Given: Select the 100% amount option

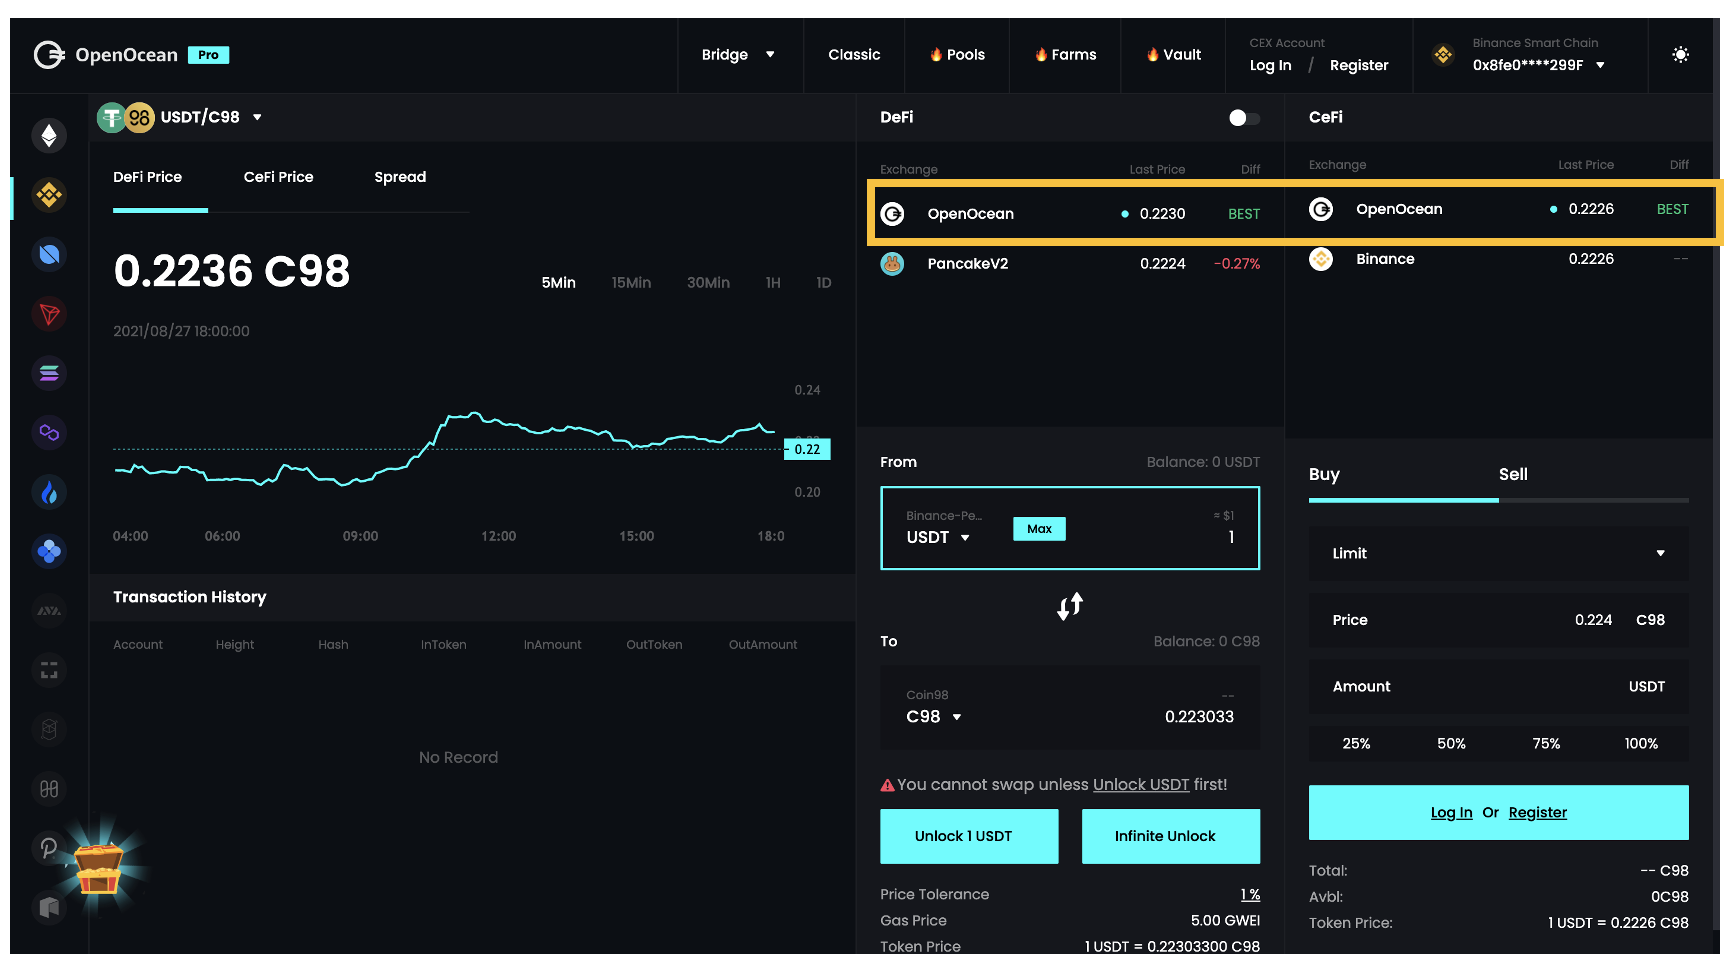Looking at the screenshot, I should tap(1641, 744).
